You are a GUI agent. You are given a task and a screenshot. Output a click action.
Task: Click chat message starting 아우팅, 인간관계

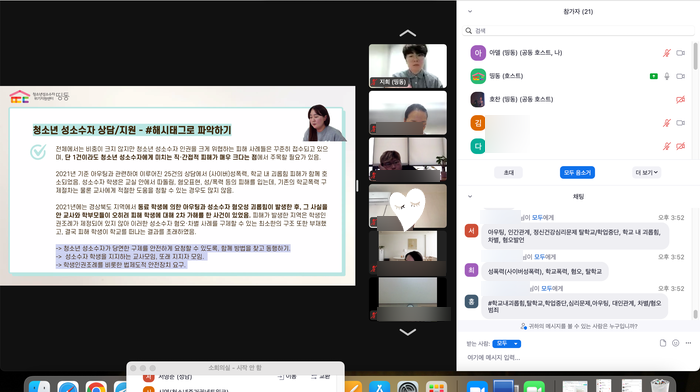coord(575,236)
